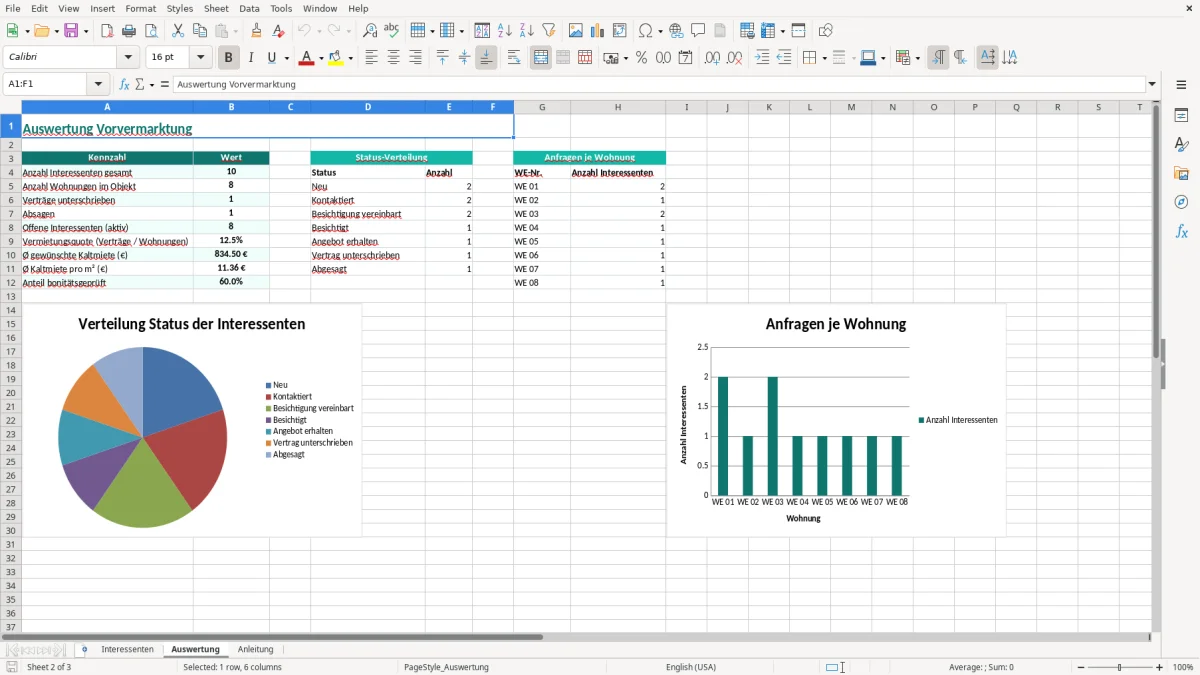
Task: Expand the Borders dropdown arrow
Action: coord(823,58)
